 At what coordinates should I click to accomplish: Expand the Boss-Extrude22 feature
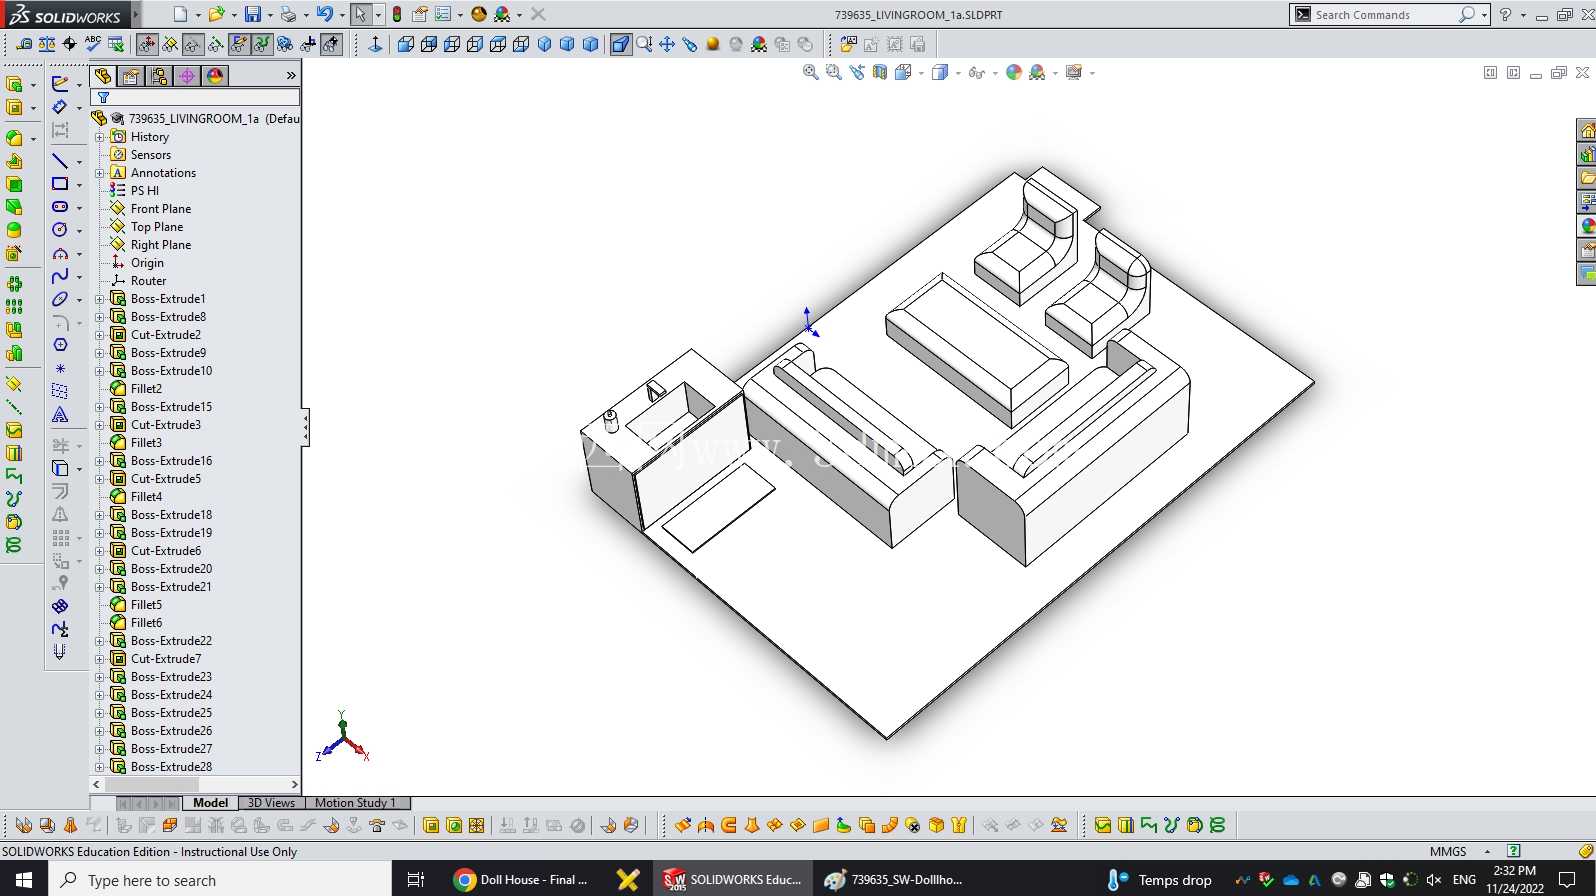[x=100, y=641]
